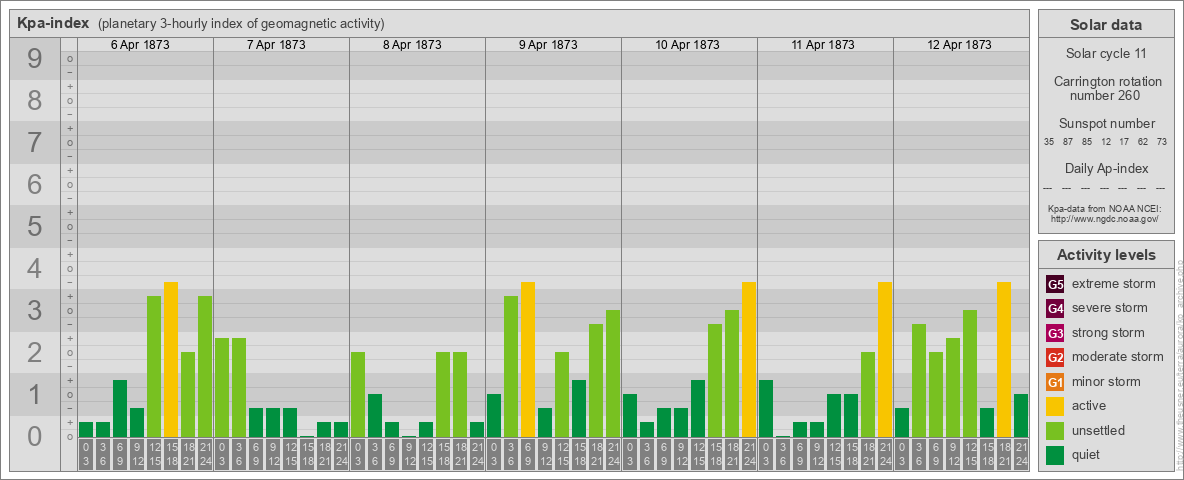This screenshot has width=1184, height=480.
Task: Click the yellow active bar on 10 Apr 1873
Action: (x=749, y=359)
